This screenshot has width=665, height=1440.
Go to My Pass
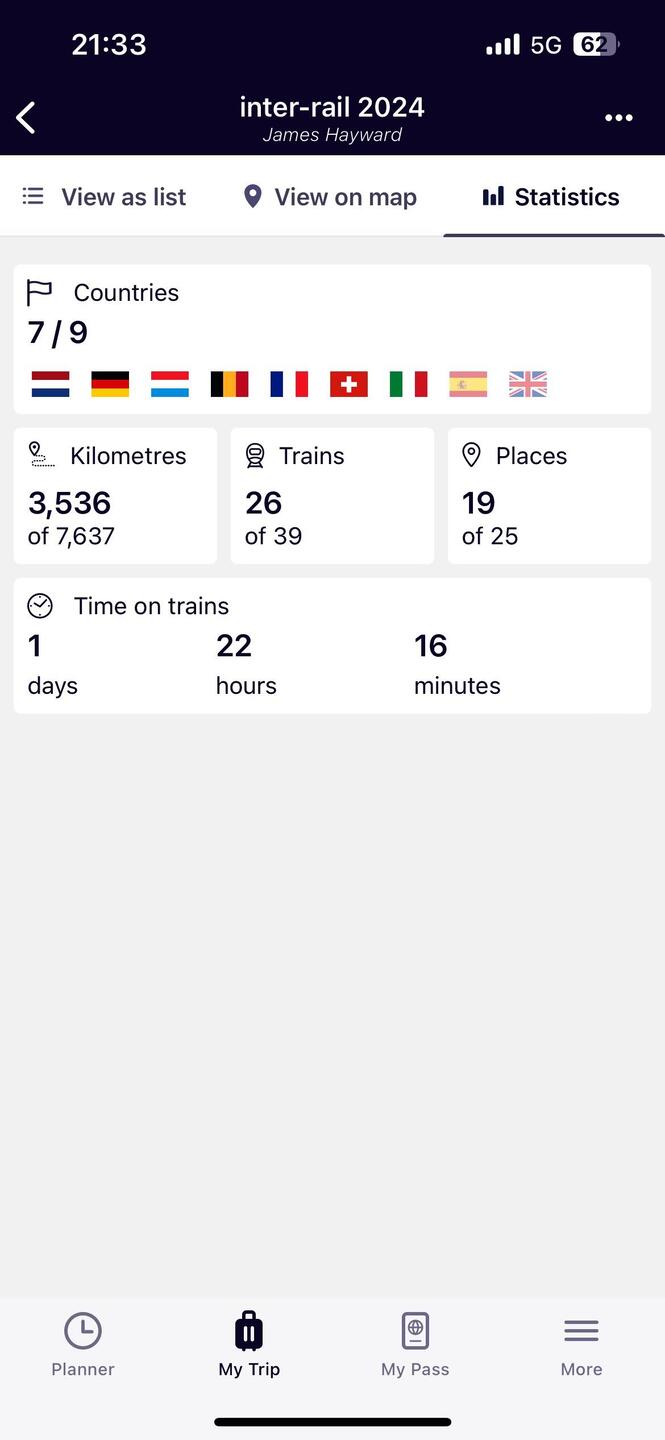[x=415, y=1345]
